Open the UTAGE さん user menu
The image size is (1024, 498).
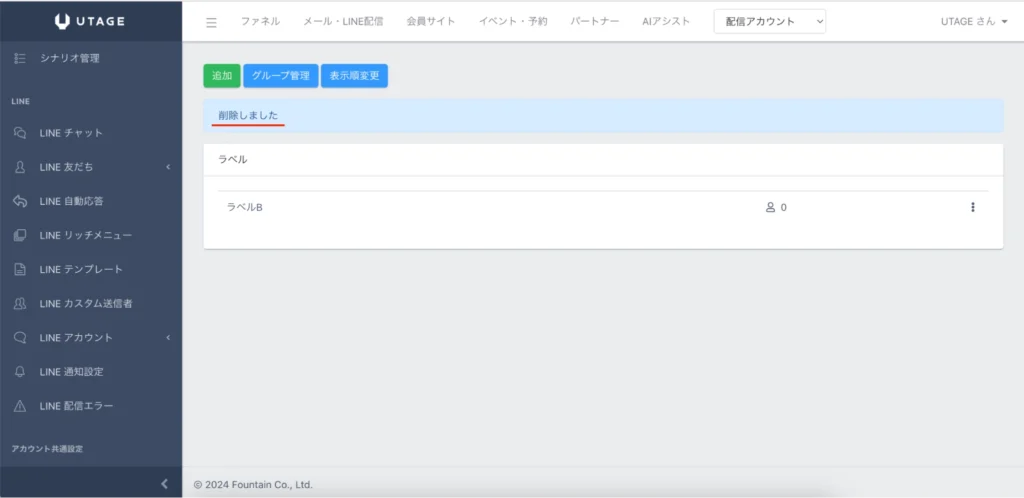click(973, 22)
